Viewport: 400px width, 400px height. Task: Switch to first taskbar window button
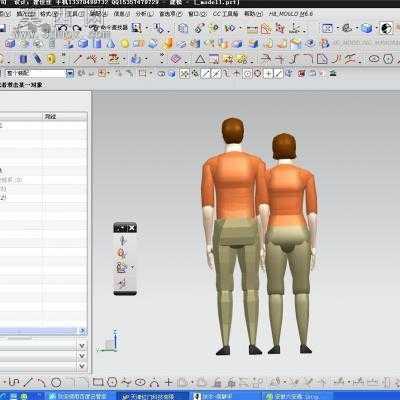click(x=80, y=396)
